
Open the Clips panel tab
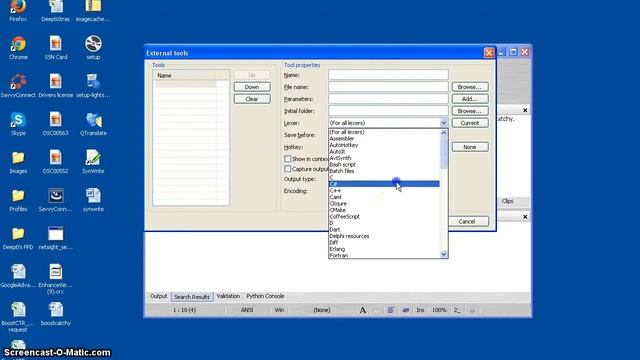(508, 201)
